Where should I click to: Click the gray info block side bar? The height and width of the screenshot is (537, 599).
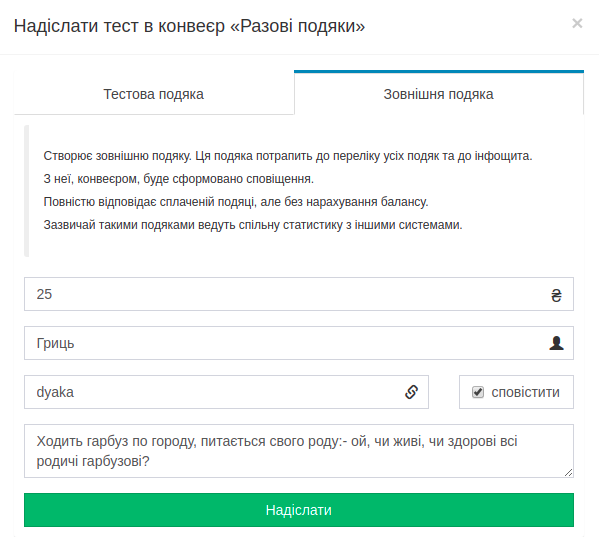tap(26, 191)
